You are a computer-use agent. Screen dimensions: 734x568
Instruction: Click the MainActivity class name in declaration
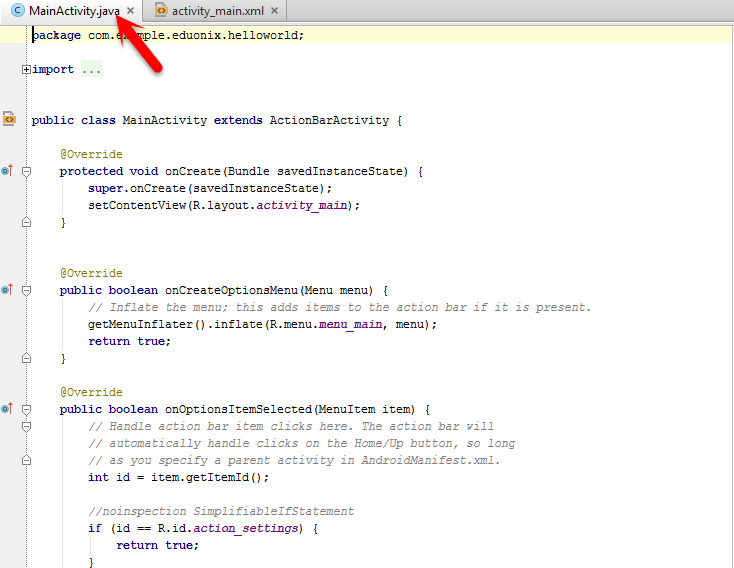tap(164, 120)
